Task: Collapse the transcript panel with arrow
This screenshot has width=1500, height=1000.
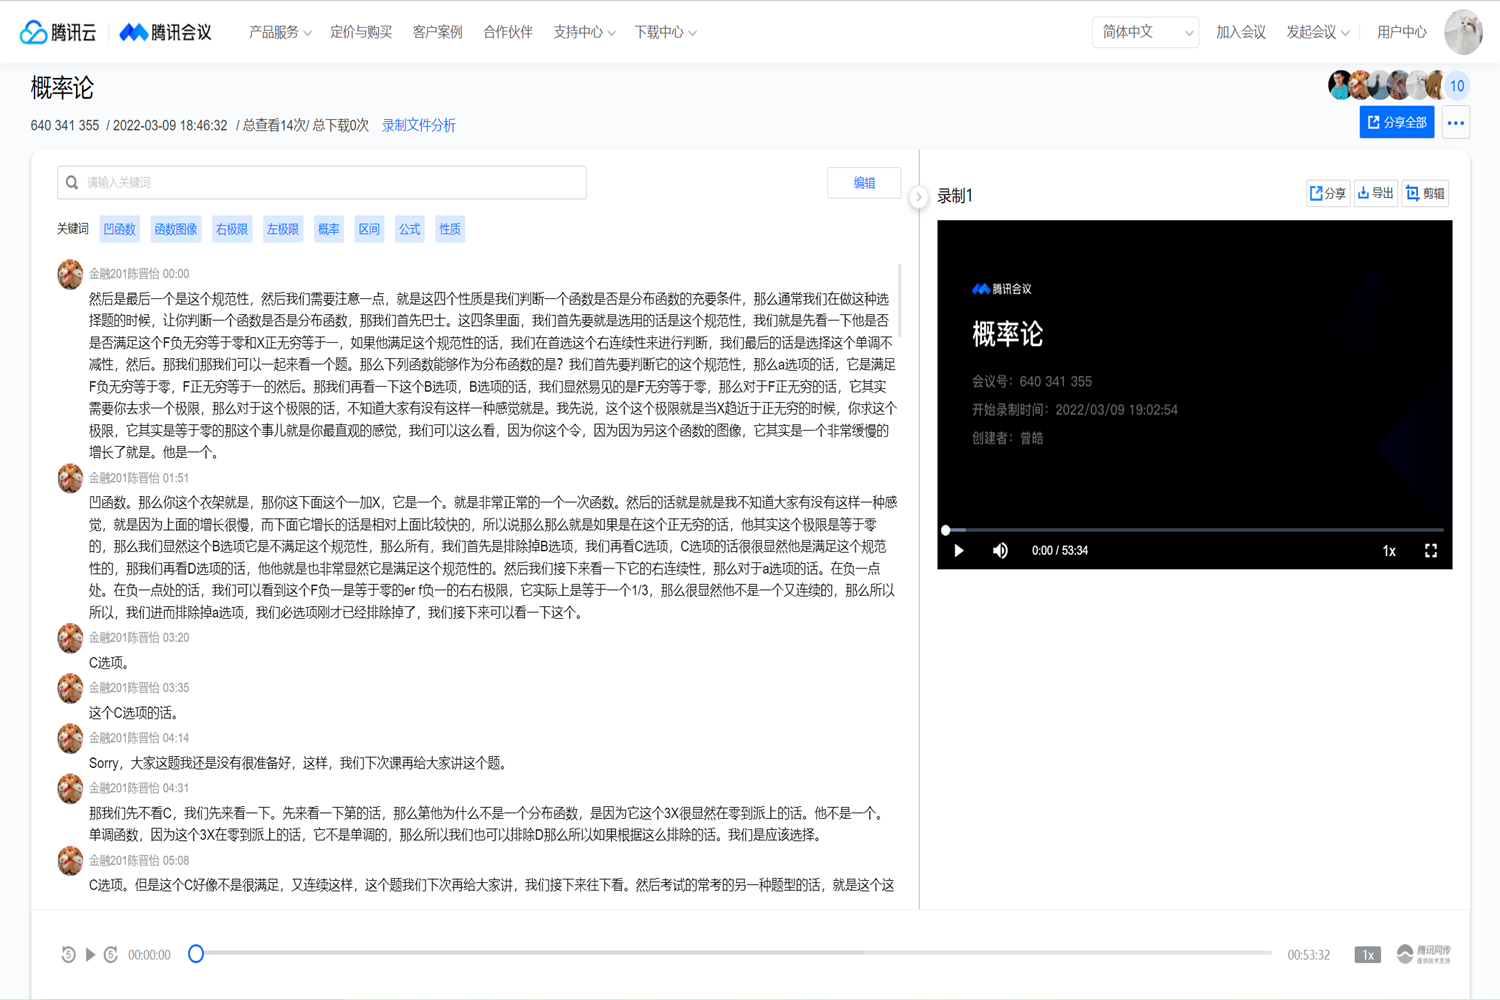Action: [x=918, y=197]
